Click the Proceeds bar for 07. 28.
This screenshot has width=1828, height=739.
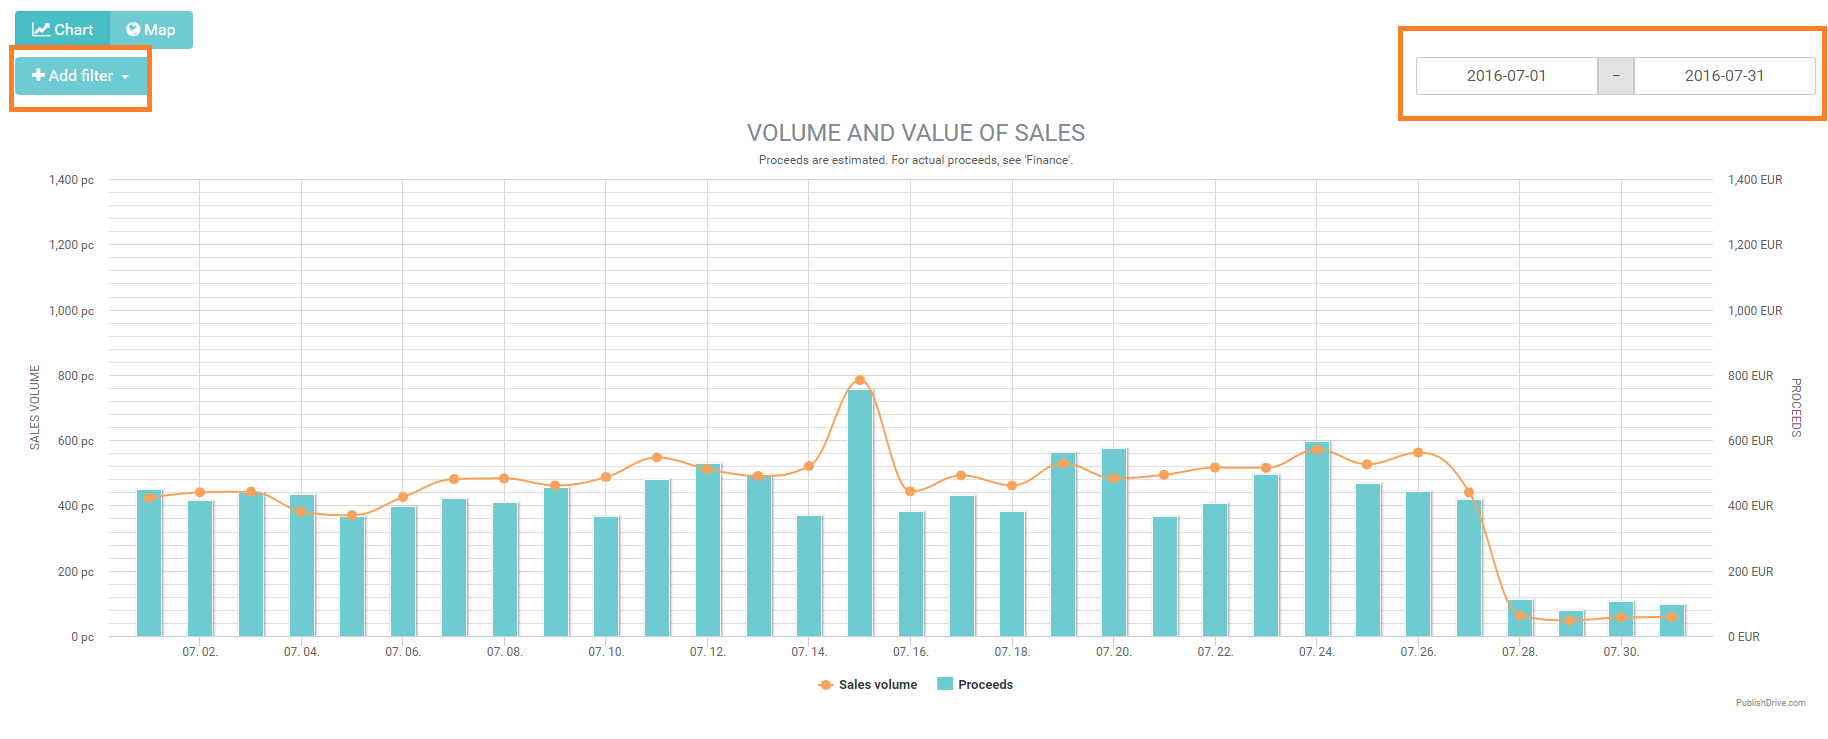click(1520, 618)
